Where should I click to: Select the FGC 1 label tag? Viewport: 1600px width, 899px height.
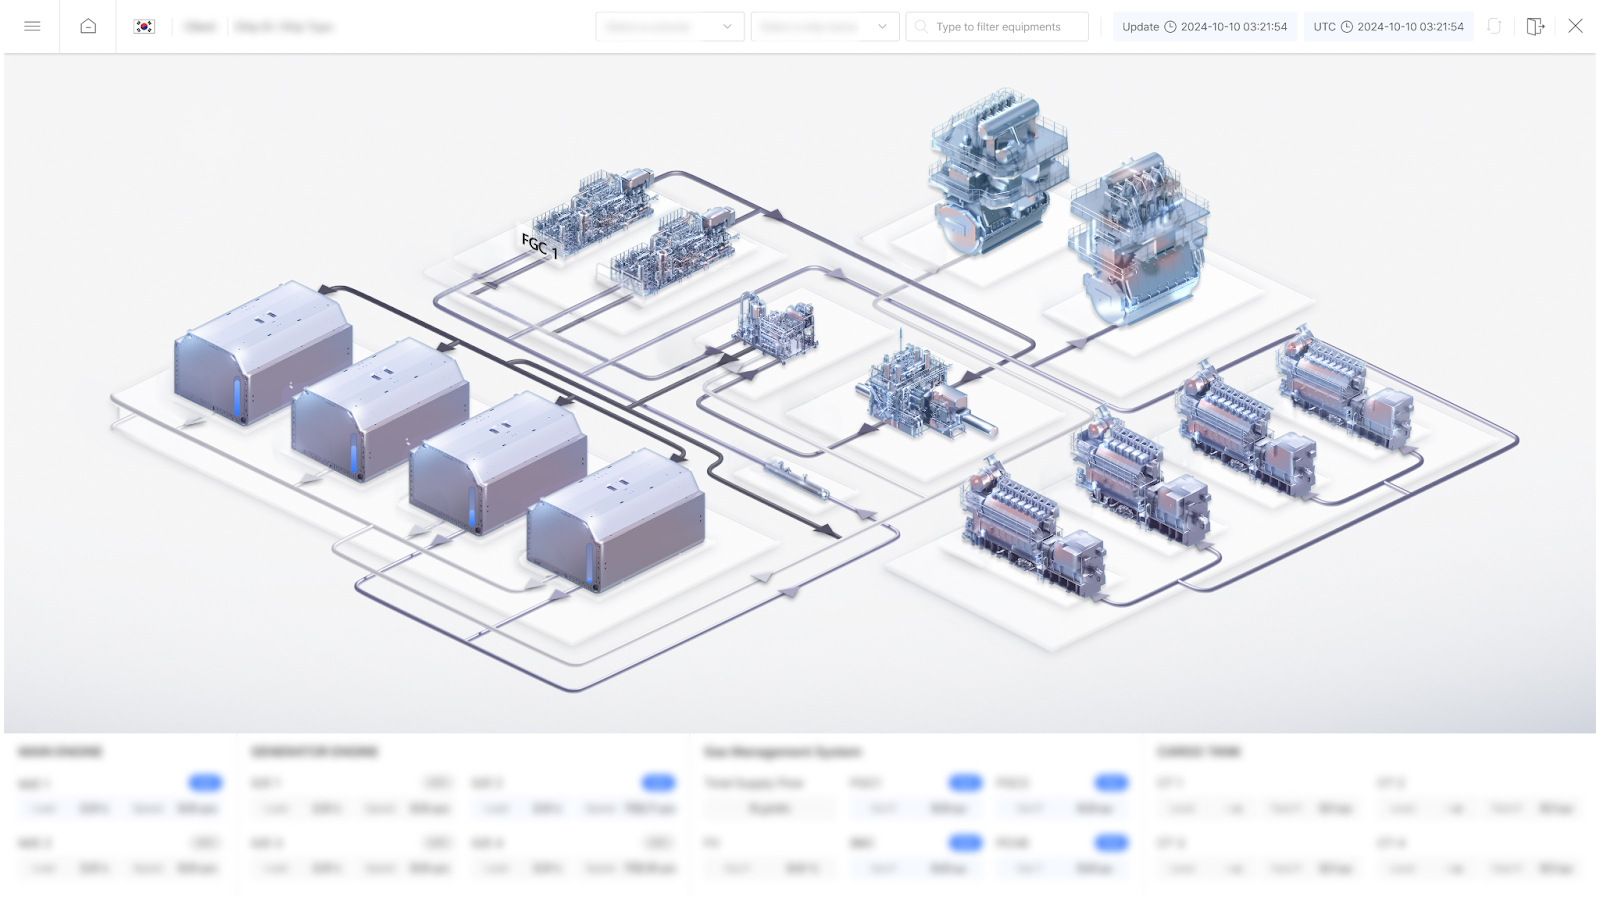[x=540, y=245]
